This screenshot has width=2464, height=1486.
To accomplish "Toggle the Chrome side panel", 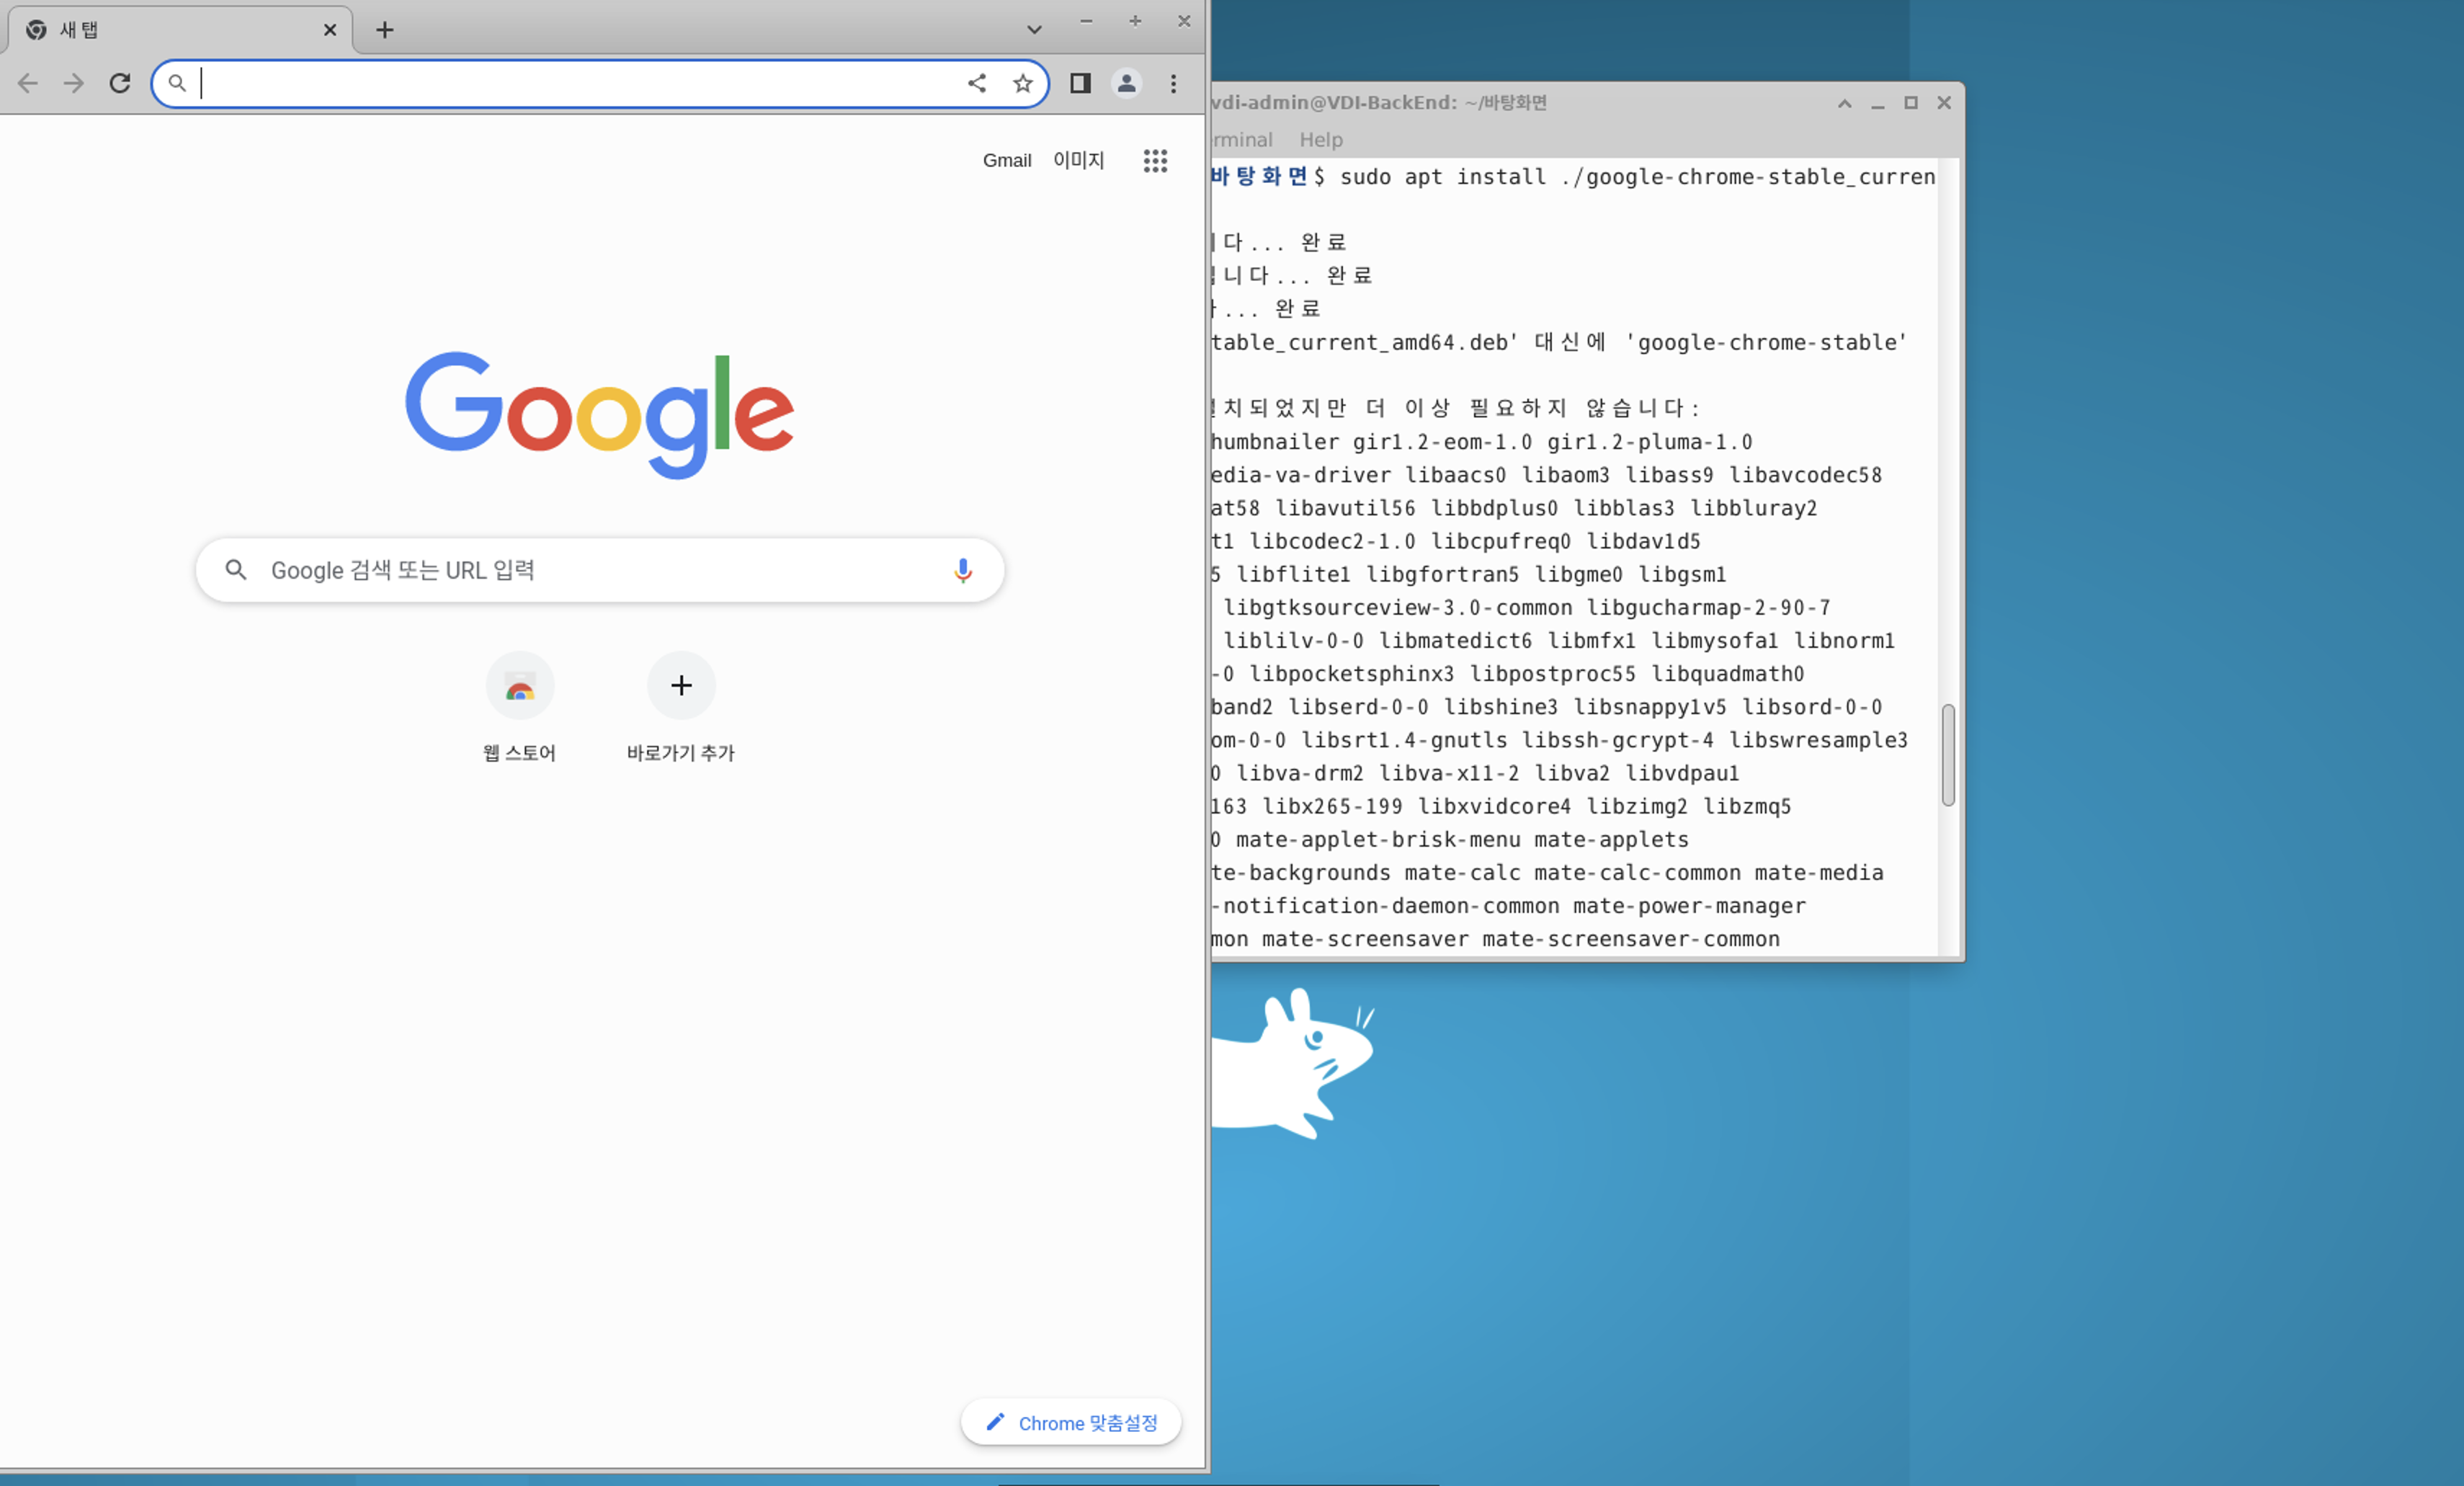I will tap(1080, 83).
